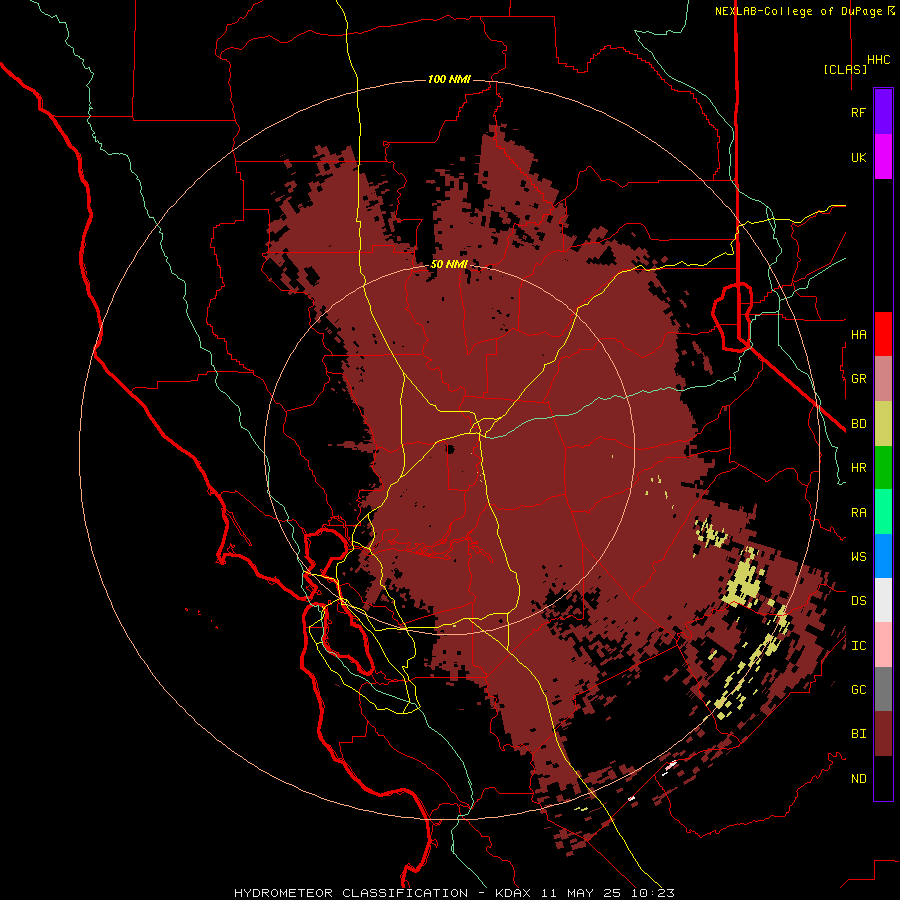The image size is (900, 900).
Task: Click the BI dark-red legend swatch
Action: 883,734
